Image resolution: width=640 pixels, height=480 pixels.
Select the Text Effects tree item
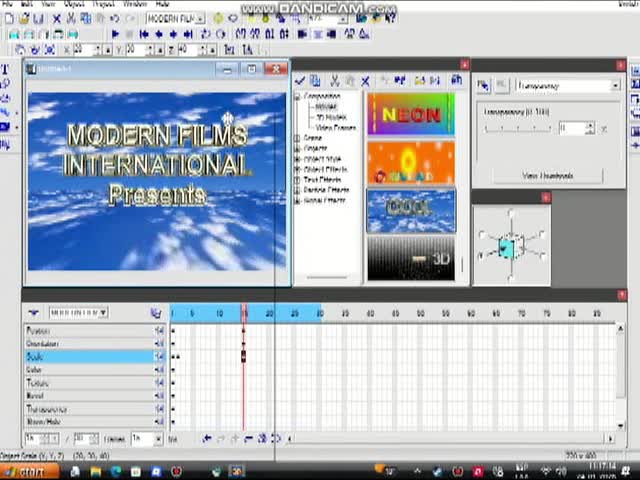[x=323, y=180]
